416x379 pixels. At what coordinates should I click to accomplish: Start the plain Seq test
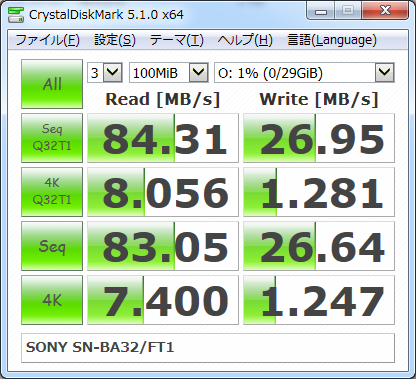(52, 246)
